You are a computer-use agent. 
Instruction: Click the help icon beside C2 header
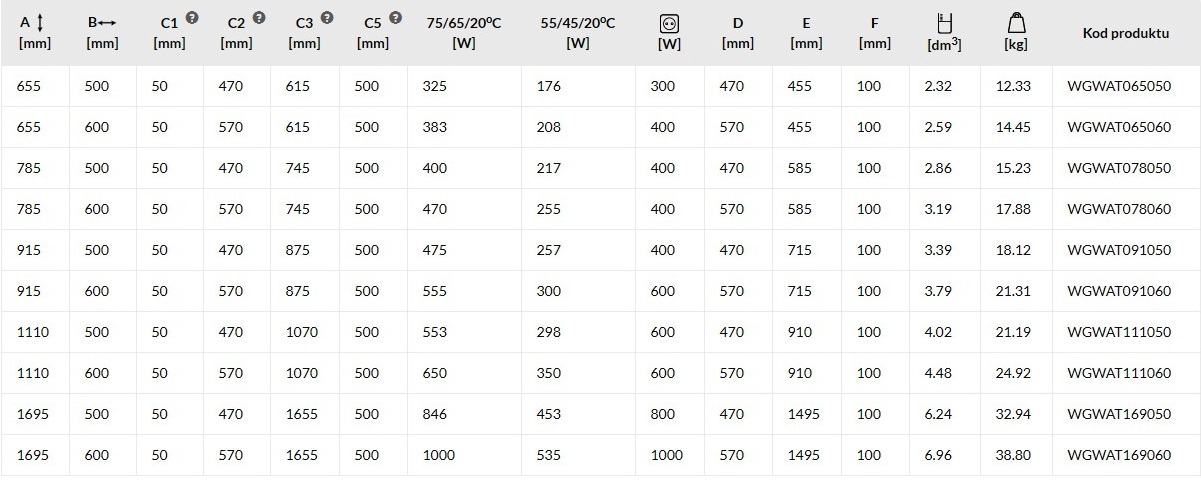point(260,18)
